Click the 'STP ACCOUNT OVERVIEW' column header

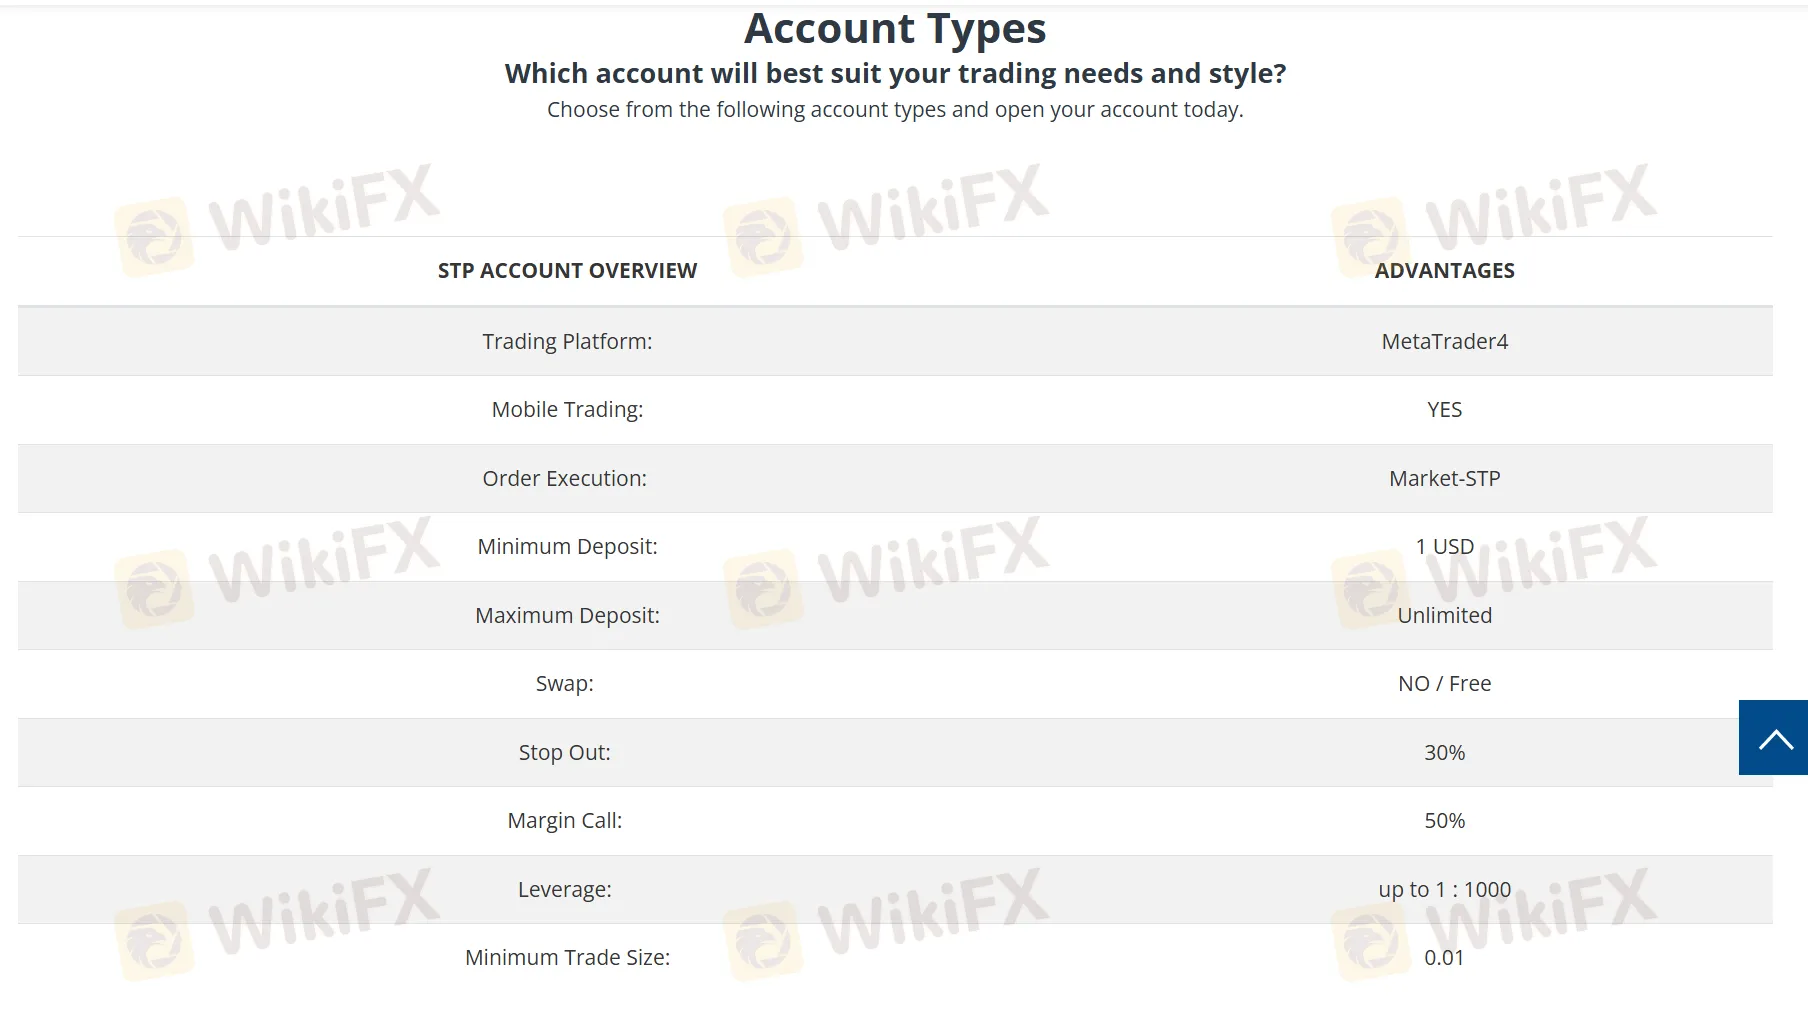point(567,271)
